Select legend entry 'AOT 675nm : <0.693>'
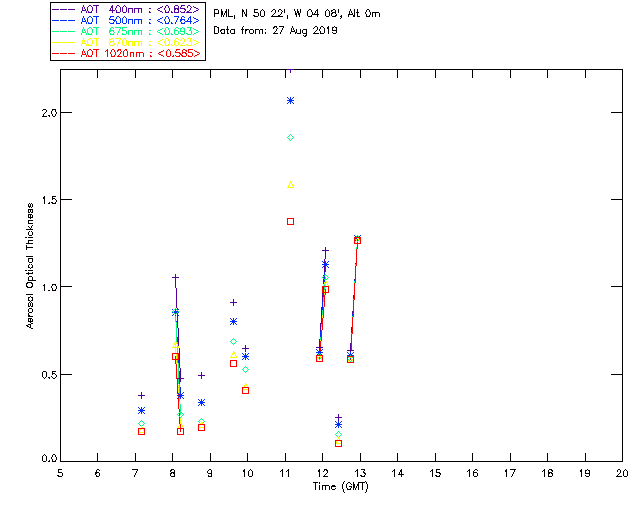The width and height of the screenshot is (640, 512). coord(140,32)
